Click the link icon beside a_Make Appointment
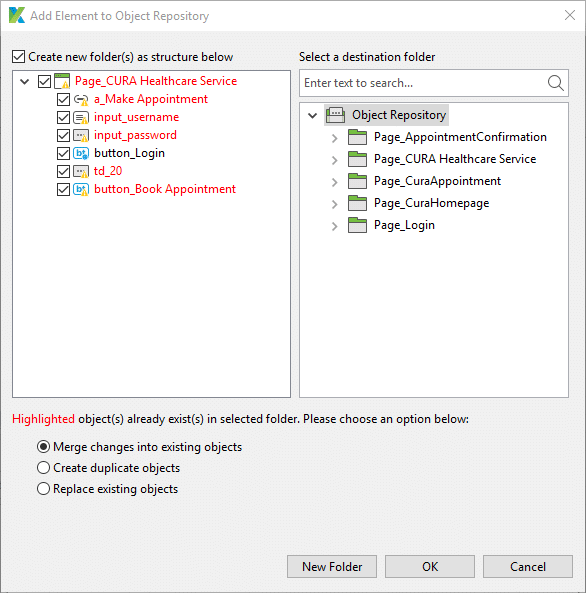 click(x=81, y=99)
